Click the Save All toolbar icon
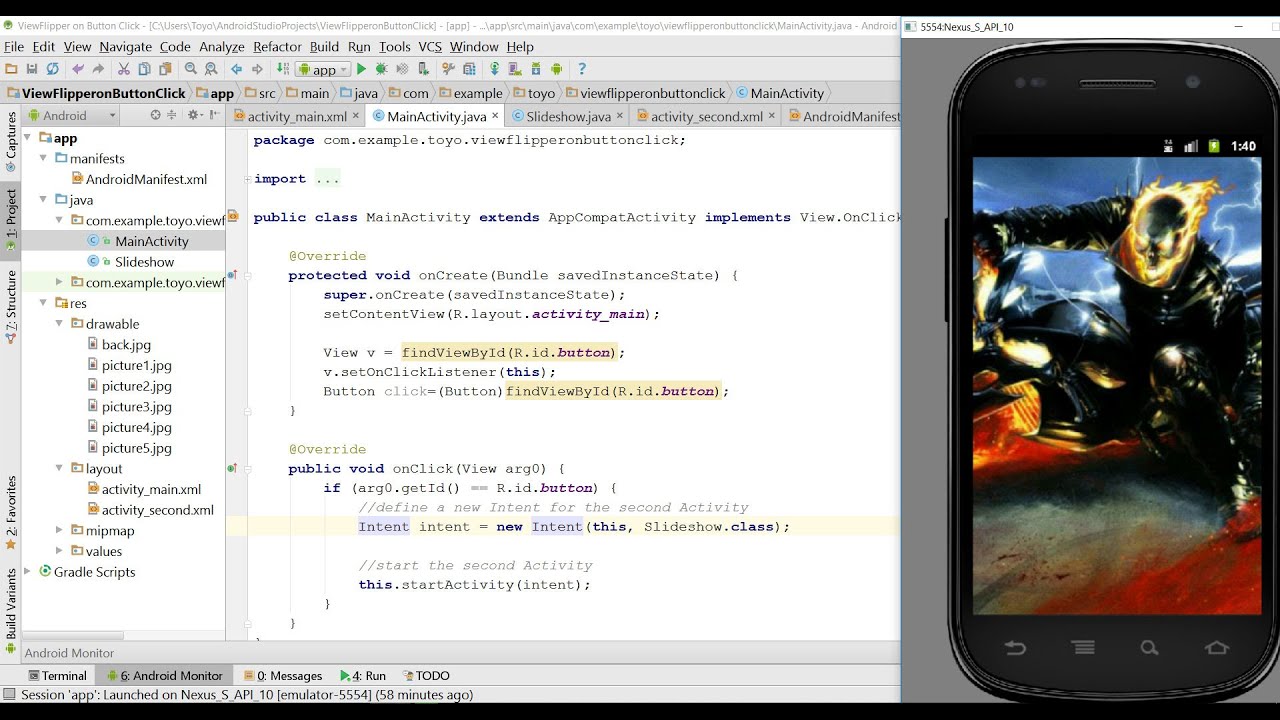The image size is (1280, 720). coord(32,69)
